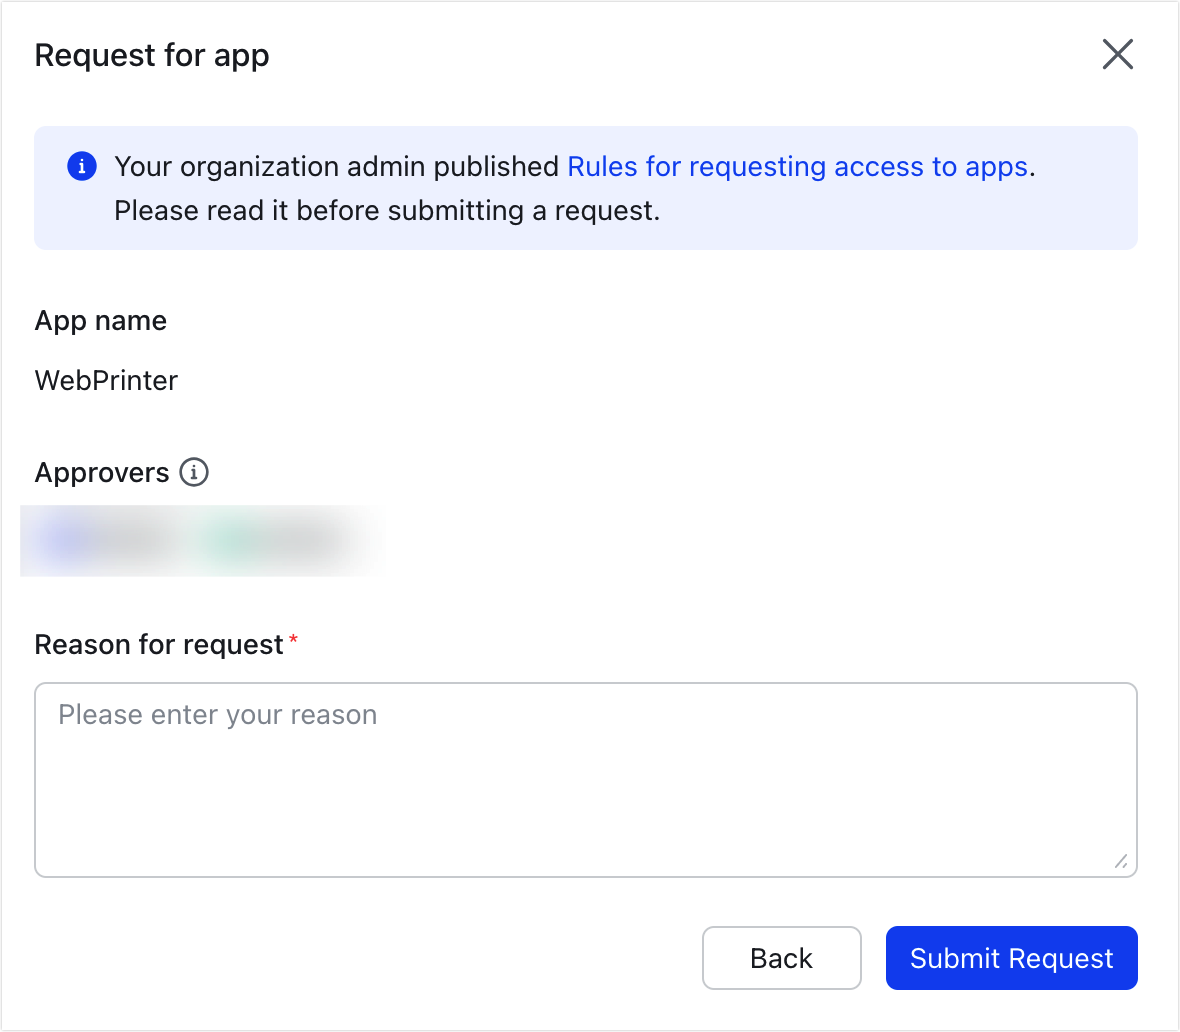Click the resize handle on the reason box
Screen dimensions: 1180x1032
[1122, 862]
